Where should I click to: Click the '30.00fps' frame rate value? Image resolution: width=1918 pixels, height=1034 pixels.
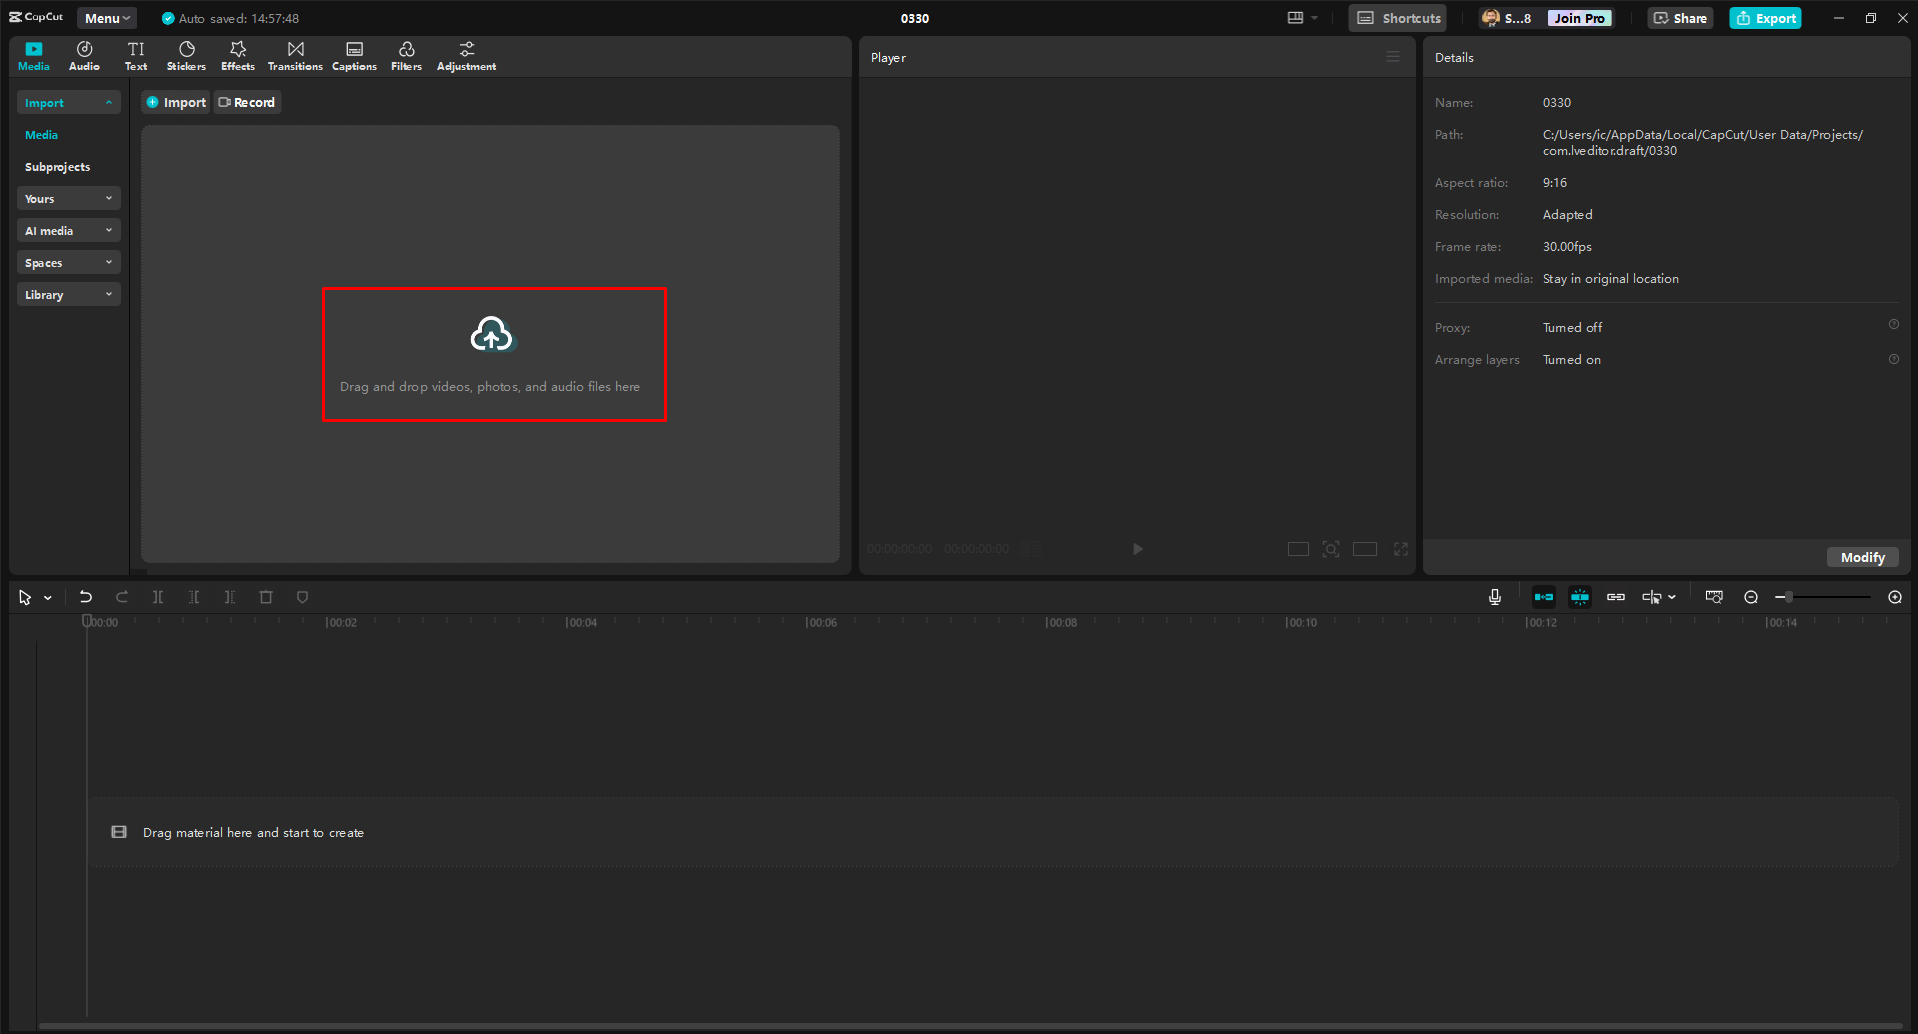(x=1567, y=247)
